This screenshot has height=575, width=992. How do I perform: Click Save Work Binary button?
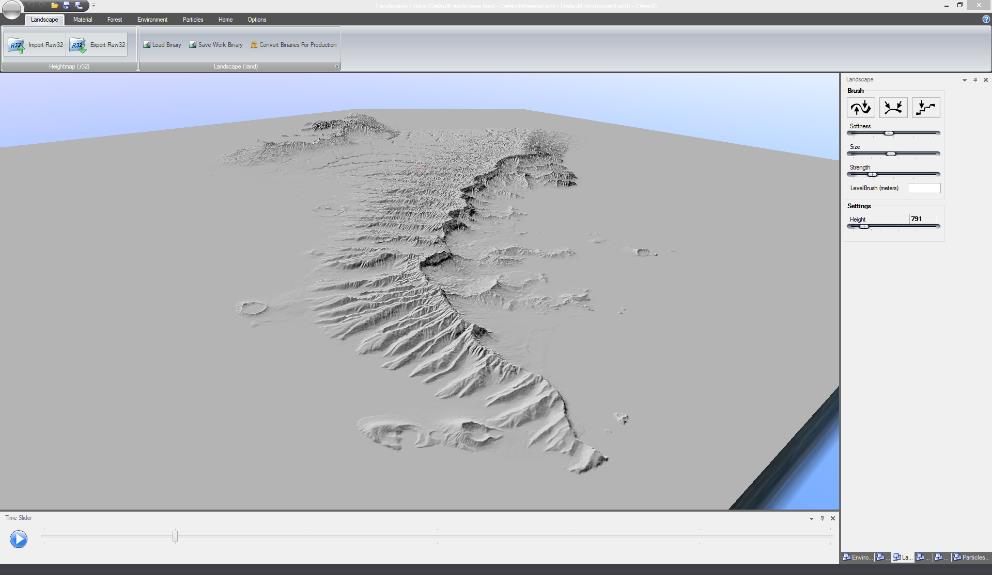coord(216,45)
